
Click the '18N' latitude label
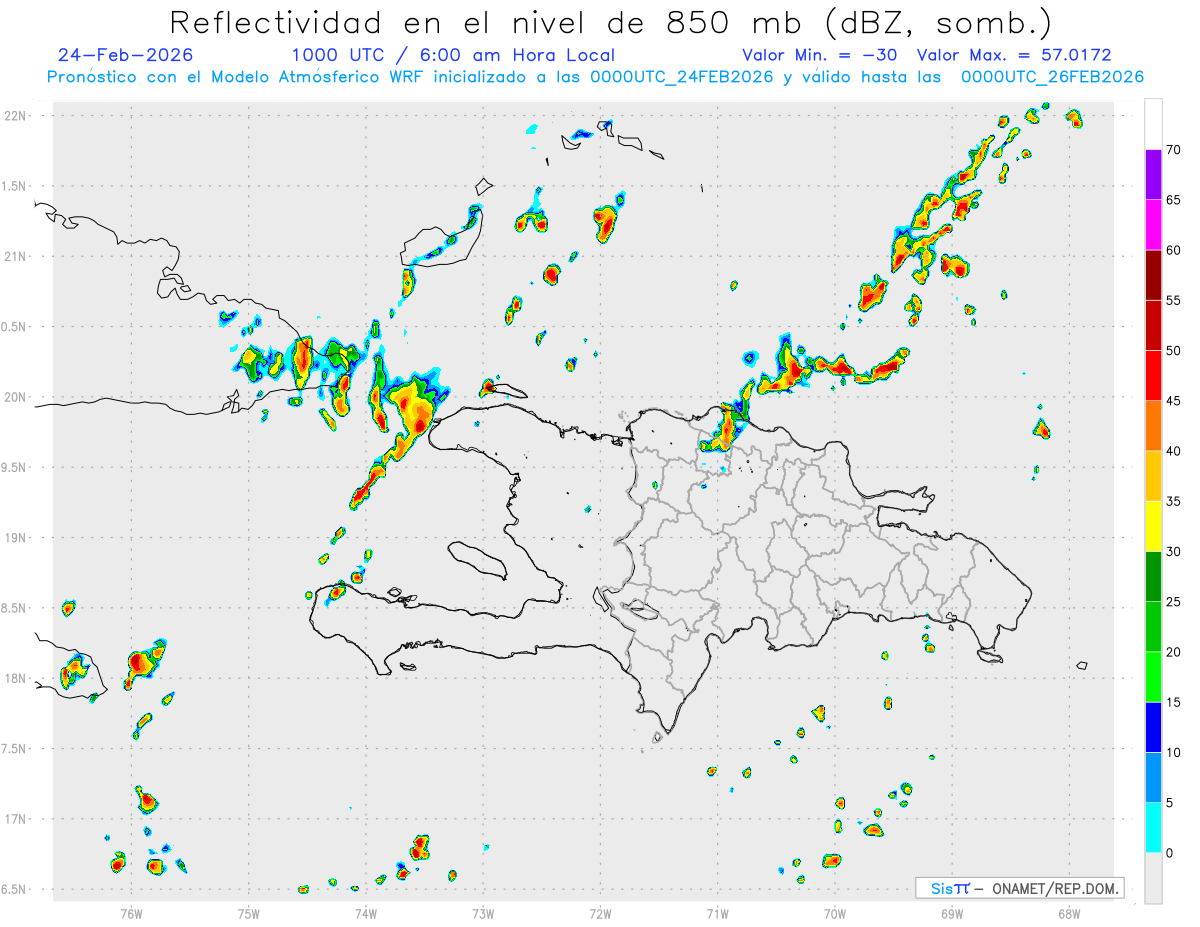pyautogui.click(x=15, y=679)
